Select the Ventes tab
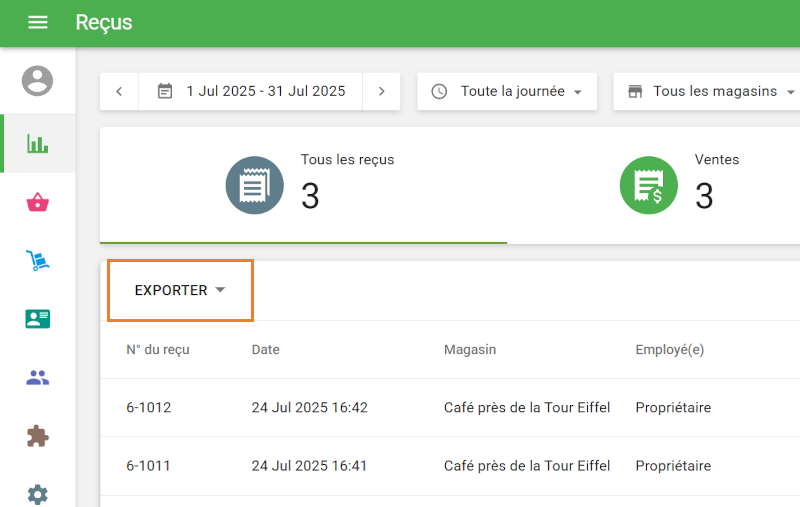800x507 pixels. point(680,185)
